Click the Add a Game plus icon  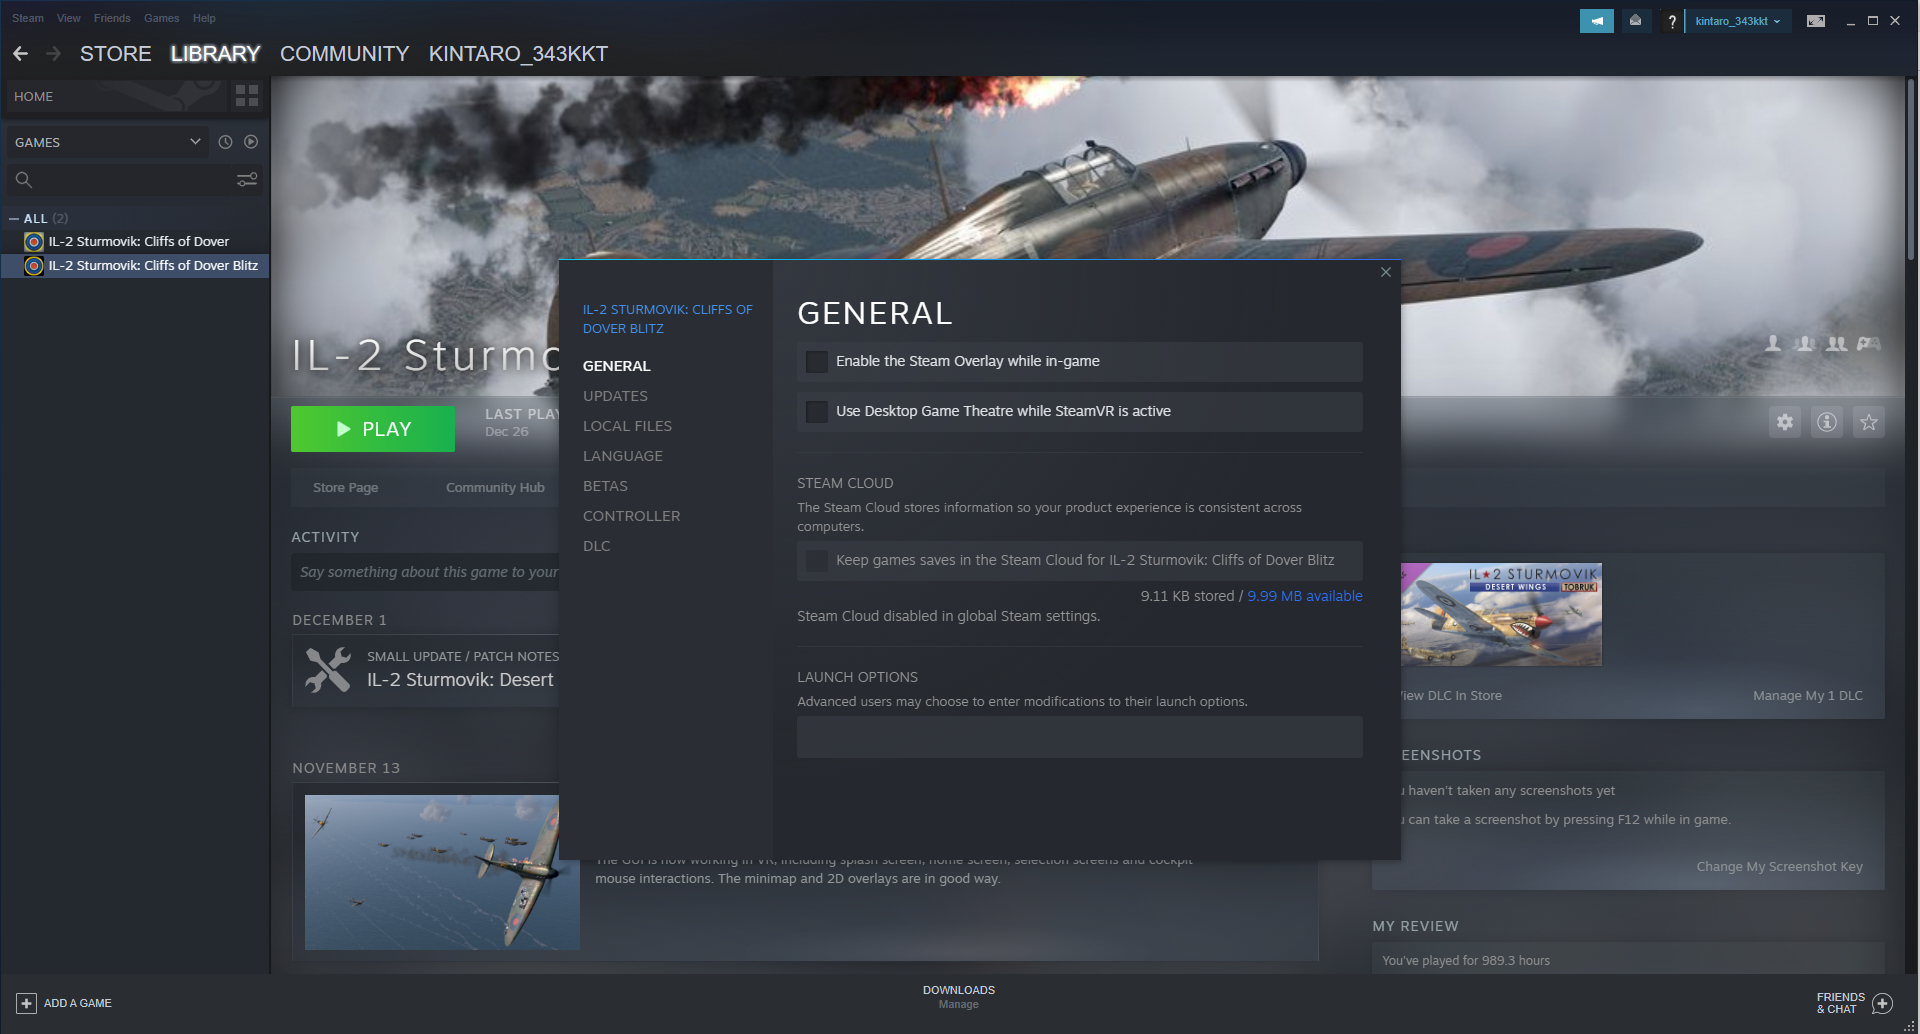pyautogui.click(x=27, y=1003)
